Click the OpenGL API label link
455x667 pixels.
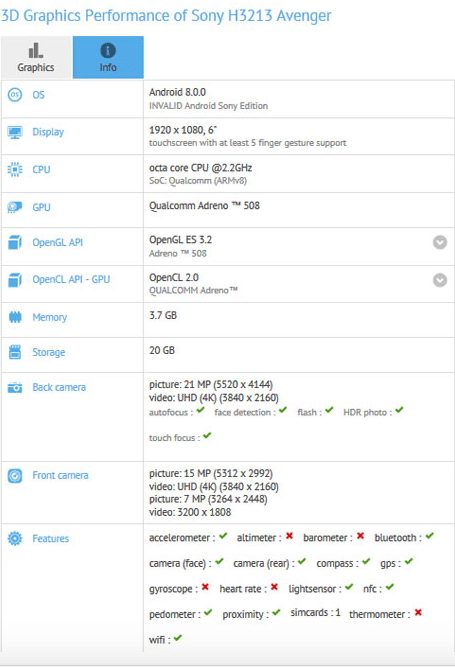click(x=58, y=242)
